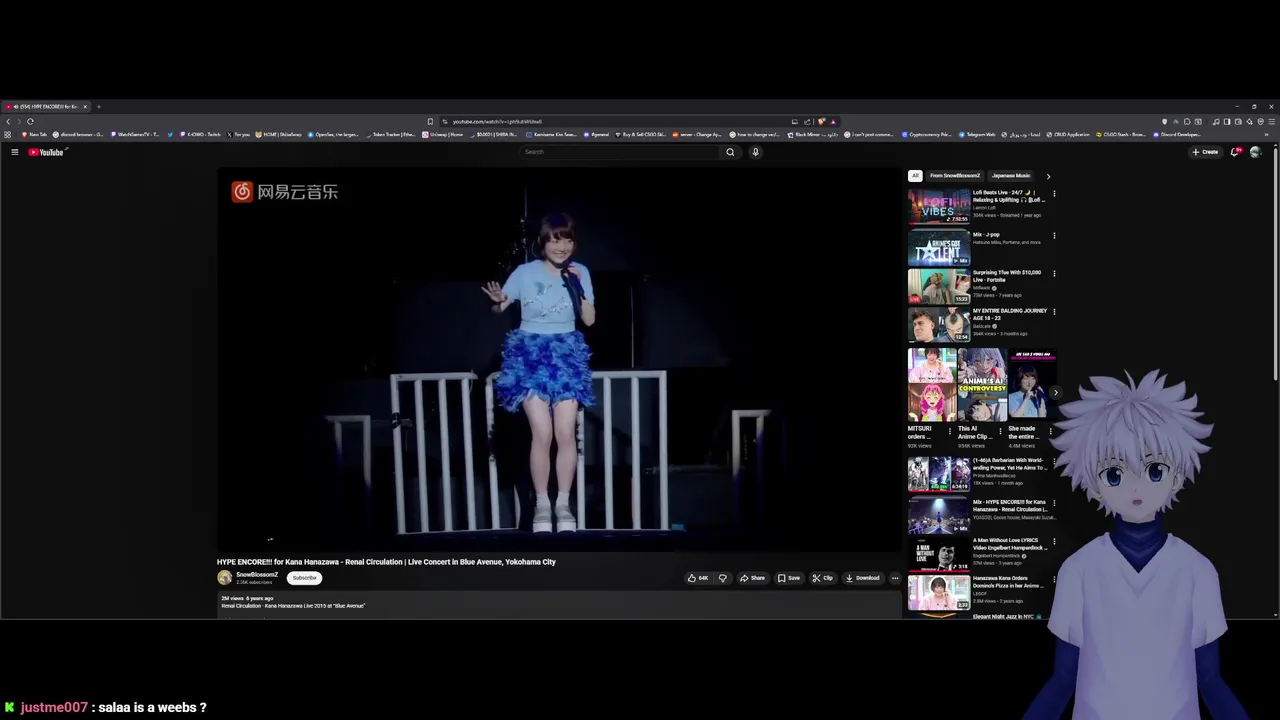
Task: Open the Mix - J-pop playlist thumbnail
Action: point(939,248)
